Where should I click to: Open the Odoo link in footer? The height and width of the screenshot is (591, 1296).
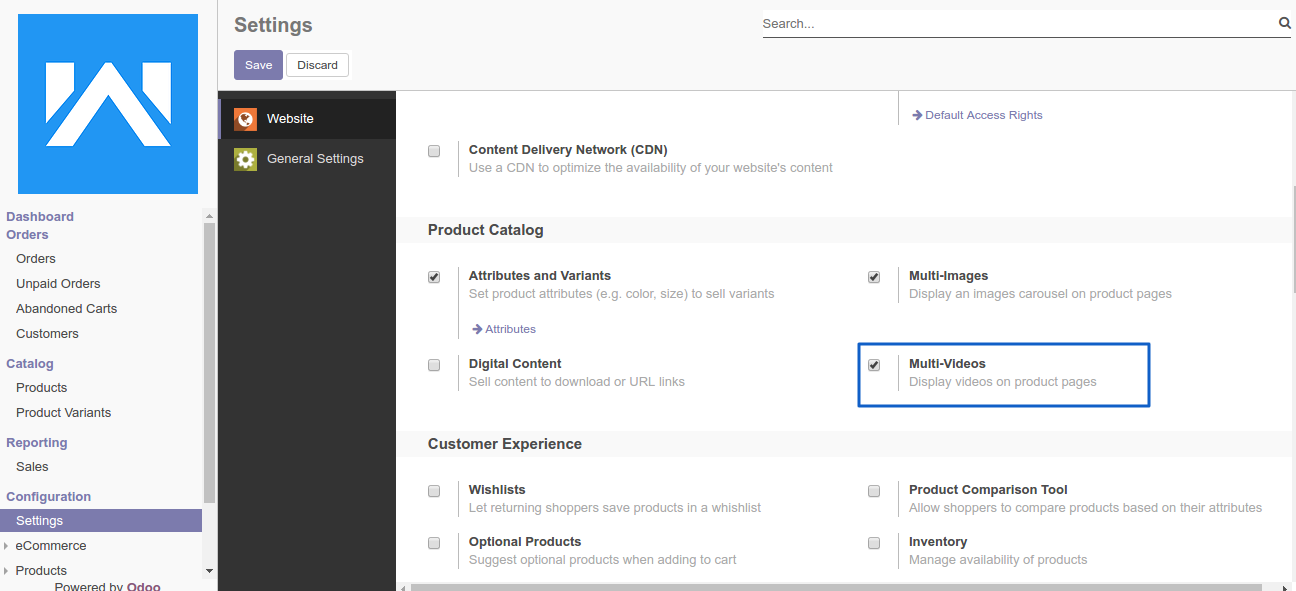coord(143,586)
